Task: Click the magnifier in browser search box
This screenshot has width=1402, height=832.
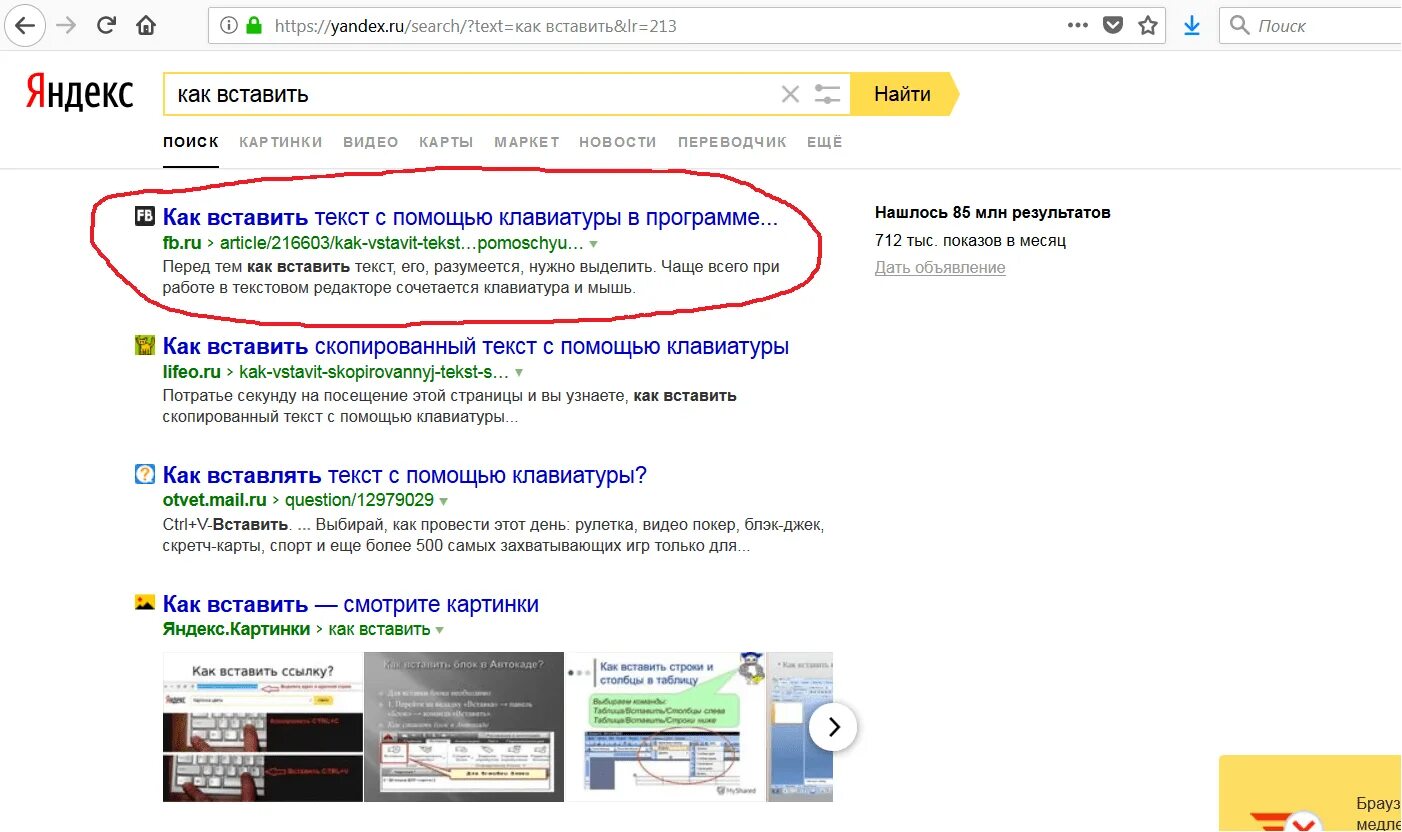Action: click(1240, 26)
